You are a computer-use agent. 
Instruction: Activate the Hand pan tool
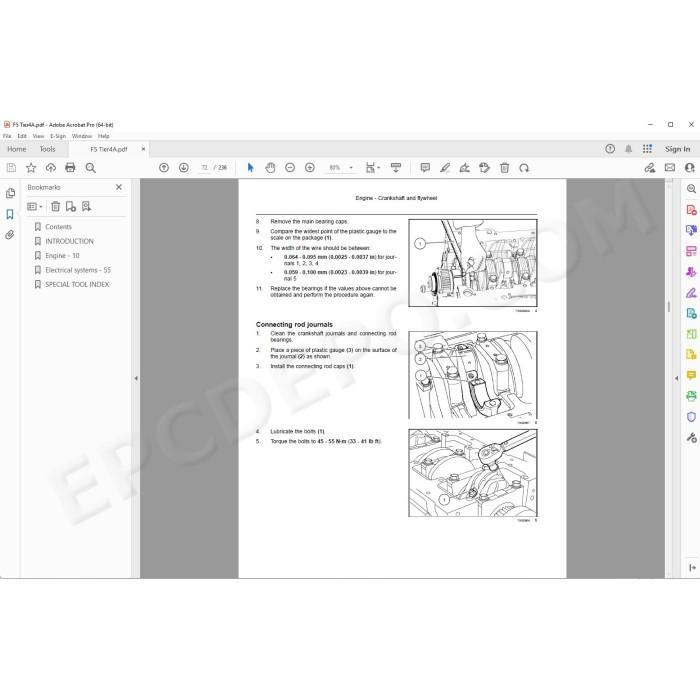[x=270, y=168]
